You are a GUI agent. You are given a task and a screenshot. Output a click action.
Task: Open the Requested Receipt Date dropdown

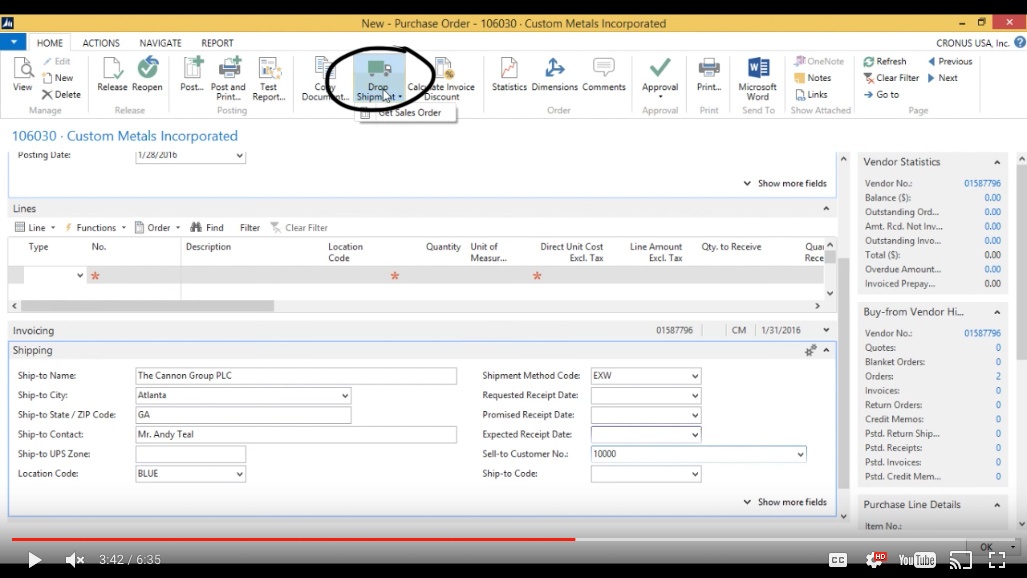tap(694, 395)
